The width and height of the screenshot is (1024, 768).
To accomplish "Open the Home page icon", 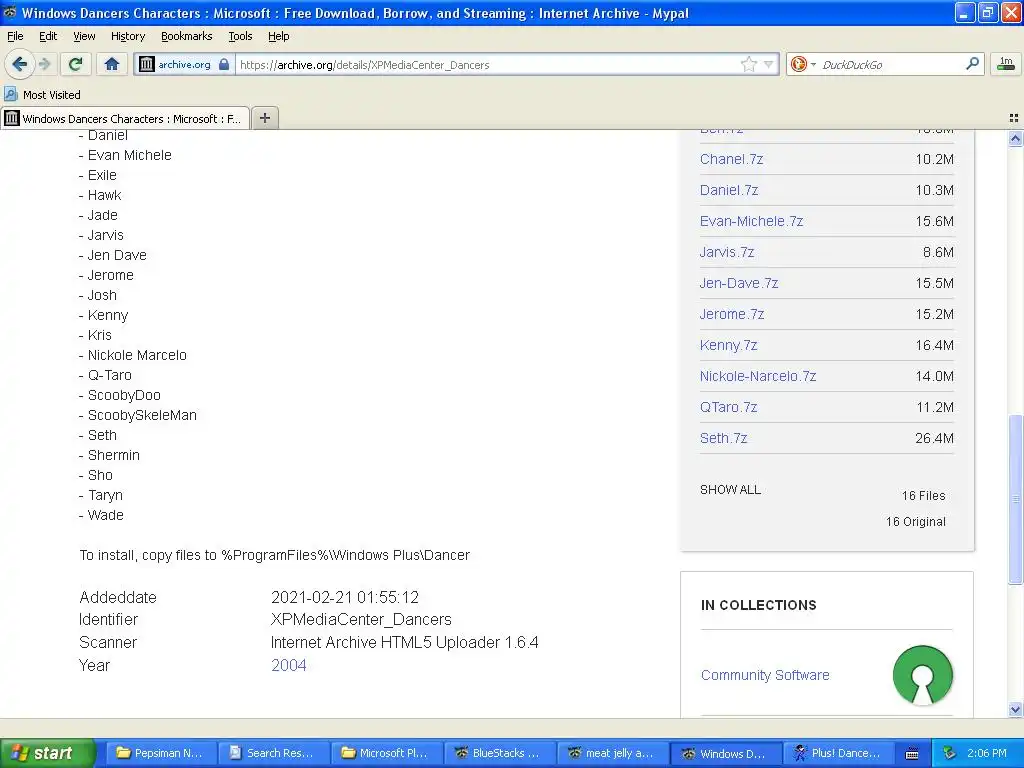I will (x=112, y=64).
